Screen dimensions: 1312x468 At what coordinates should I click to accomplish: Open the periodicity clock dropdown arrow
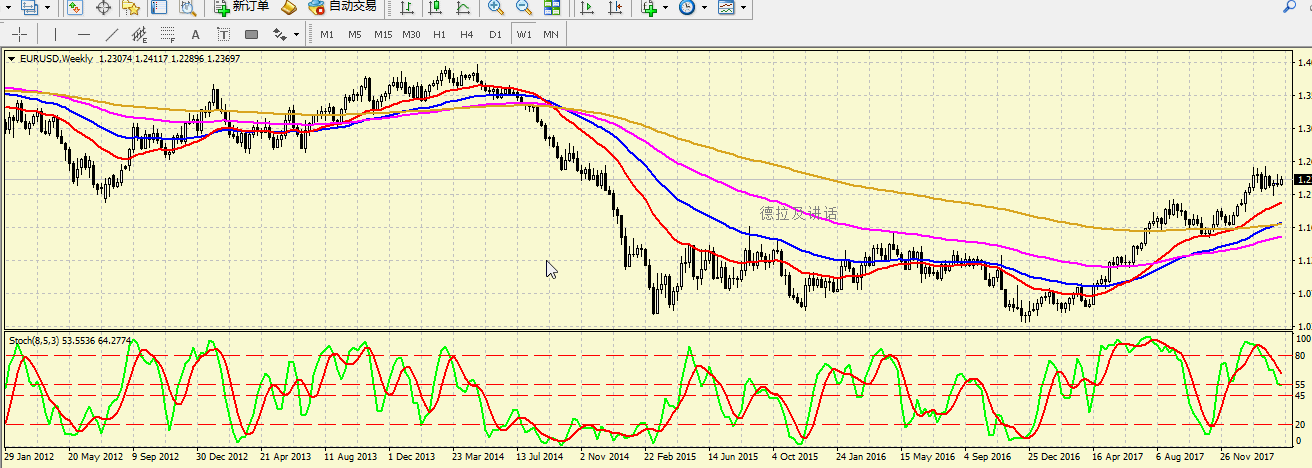(x=704, y=7)
